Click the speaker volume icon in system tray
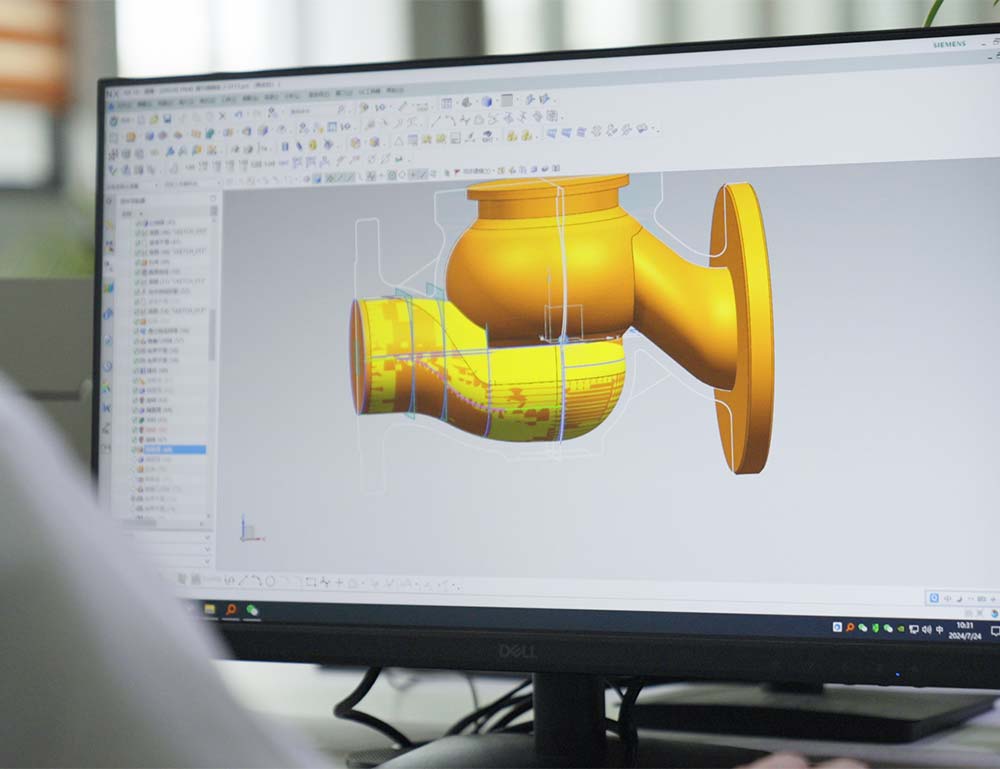 [926, 629]
